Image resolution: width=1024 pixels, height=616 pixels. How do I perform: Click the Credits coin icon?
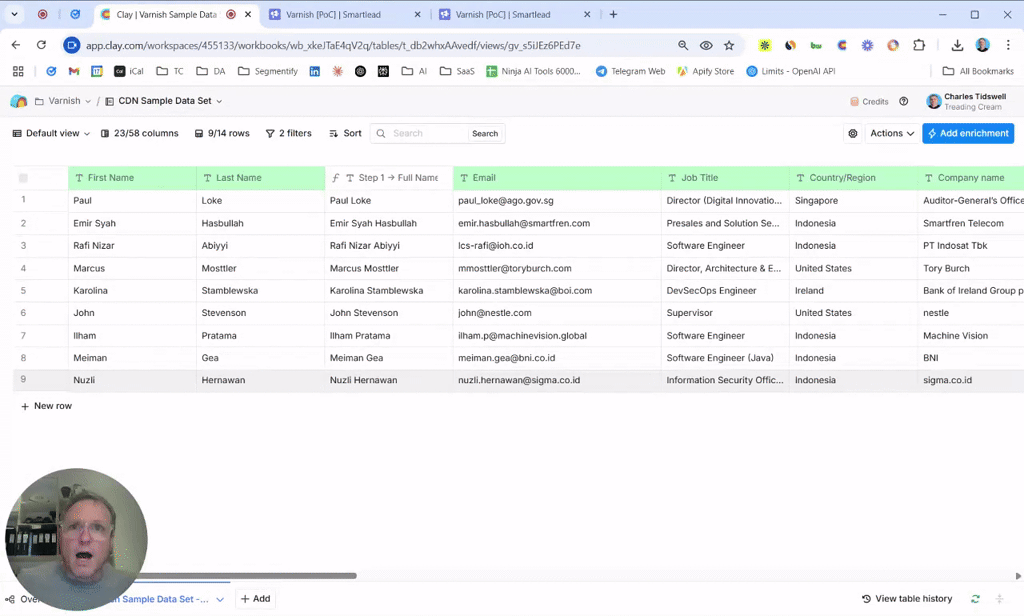pos(855,101)
